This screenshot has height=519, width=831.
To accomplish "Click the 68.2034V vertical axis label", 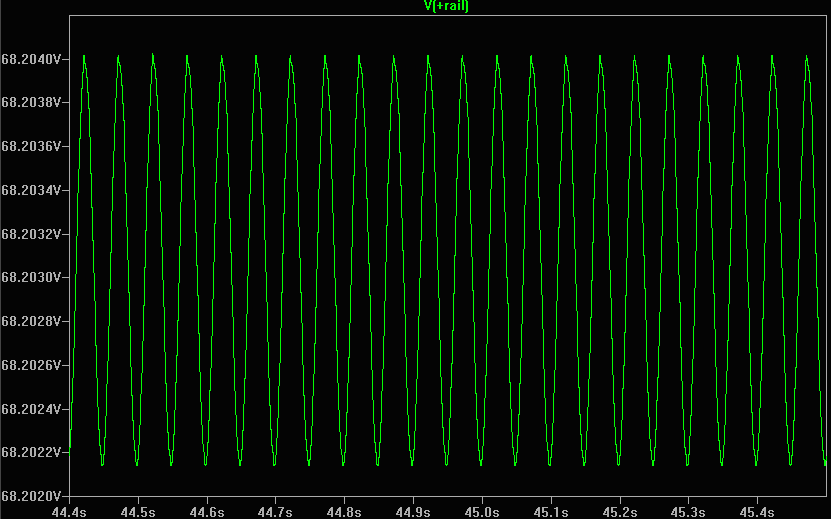I will point(31,190).
